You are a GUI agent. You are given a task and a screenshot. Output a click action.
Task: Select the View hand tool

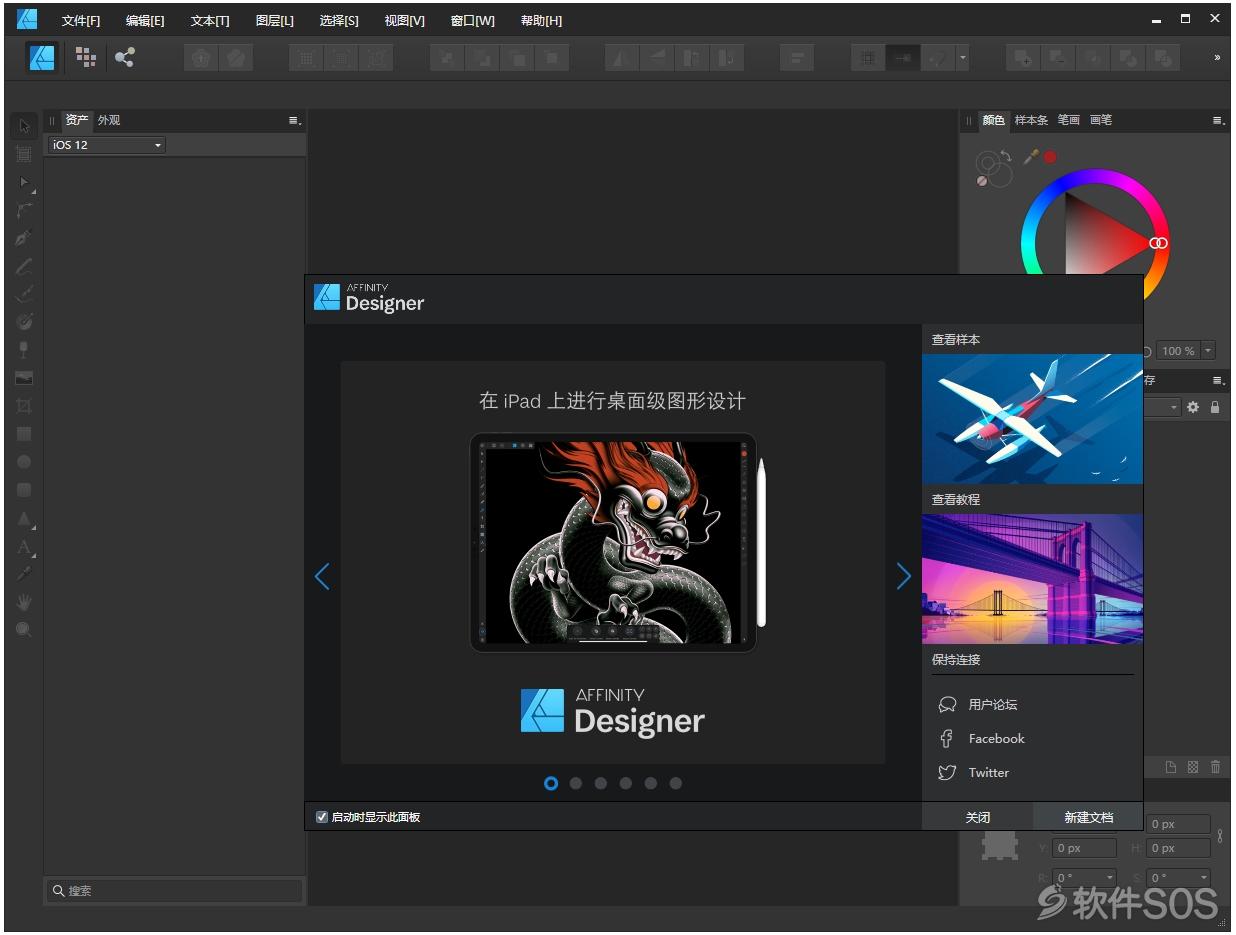[x=24, y=602]
